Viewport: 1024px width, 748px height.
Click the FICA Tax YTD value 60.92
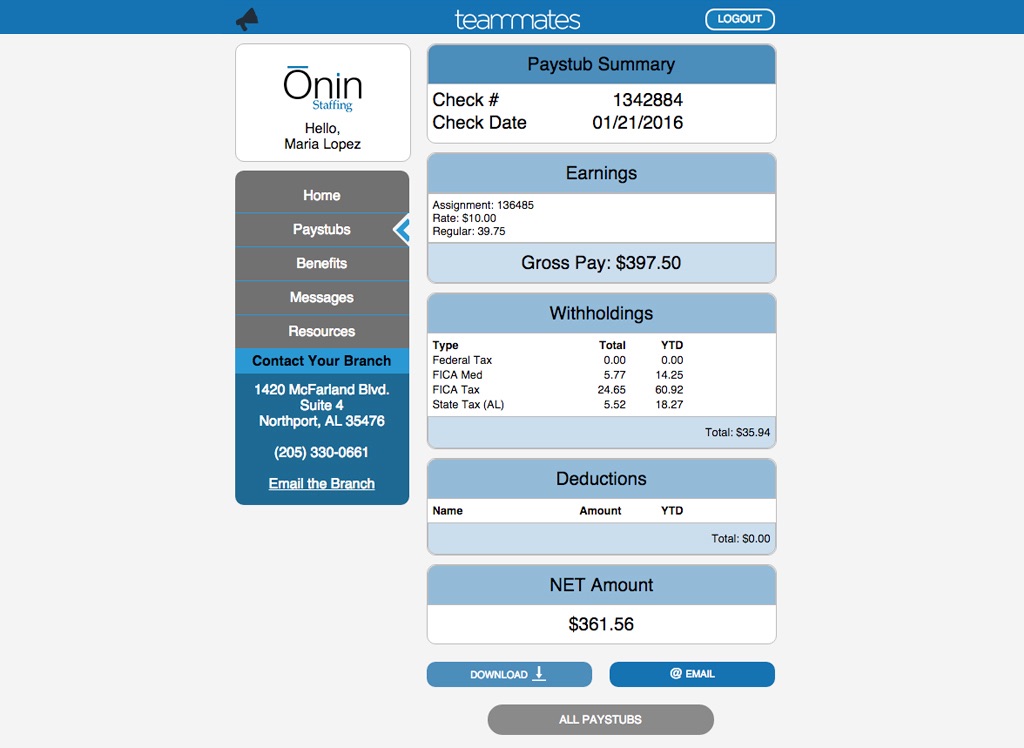tap(669, 390)
